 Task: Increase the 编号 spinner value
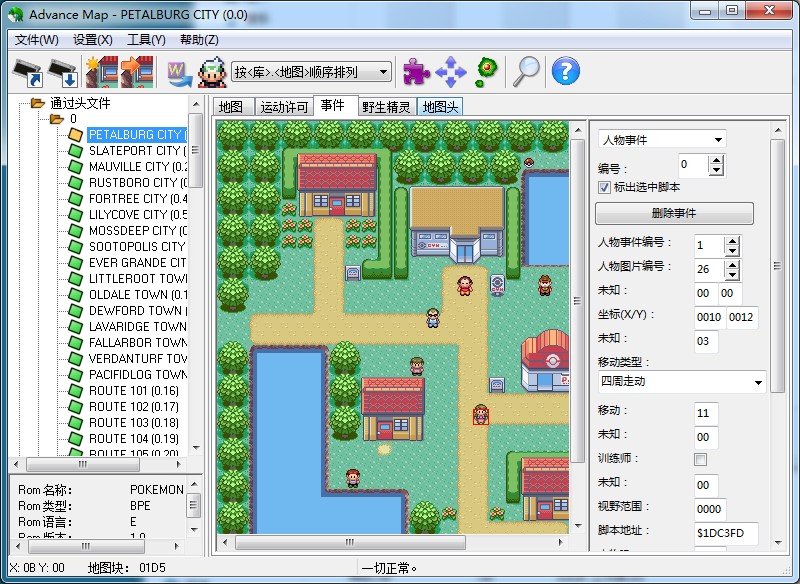[716, 160]
